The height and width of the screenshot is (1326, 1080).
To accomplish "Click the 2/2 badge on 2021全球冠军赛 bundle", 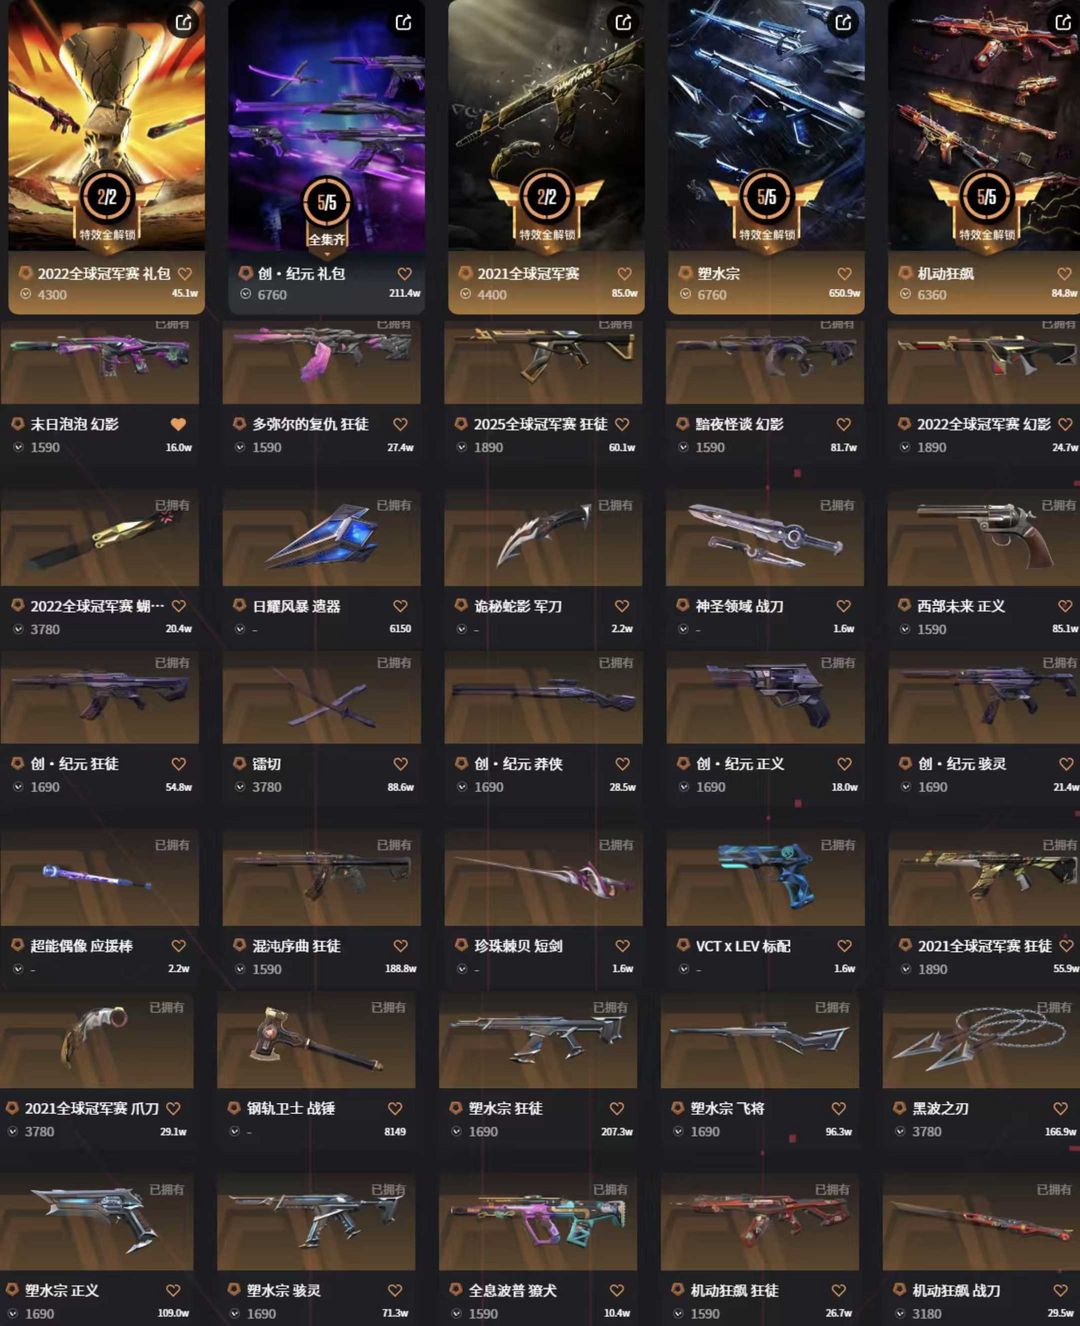I will 546,197.
